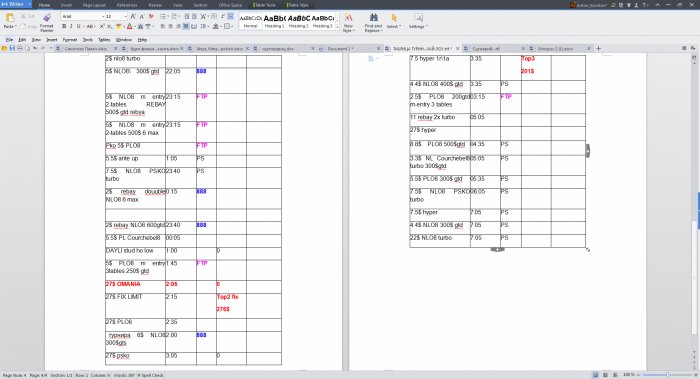Open the font name dropdown
Screen dimensions: 700x379
pyautogui.click(x=83, y=16)
